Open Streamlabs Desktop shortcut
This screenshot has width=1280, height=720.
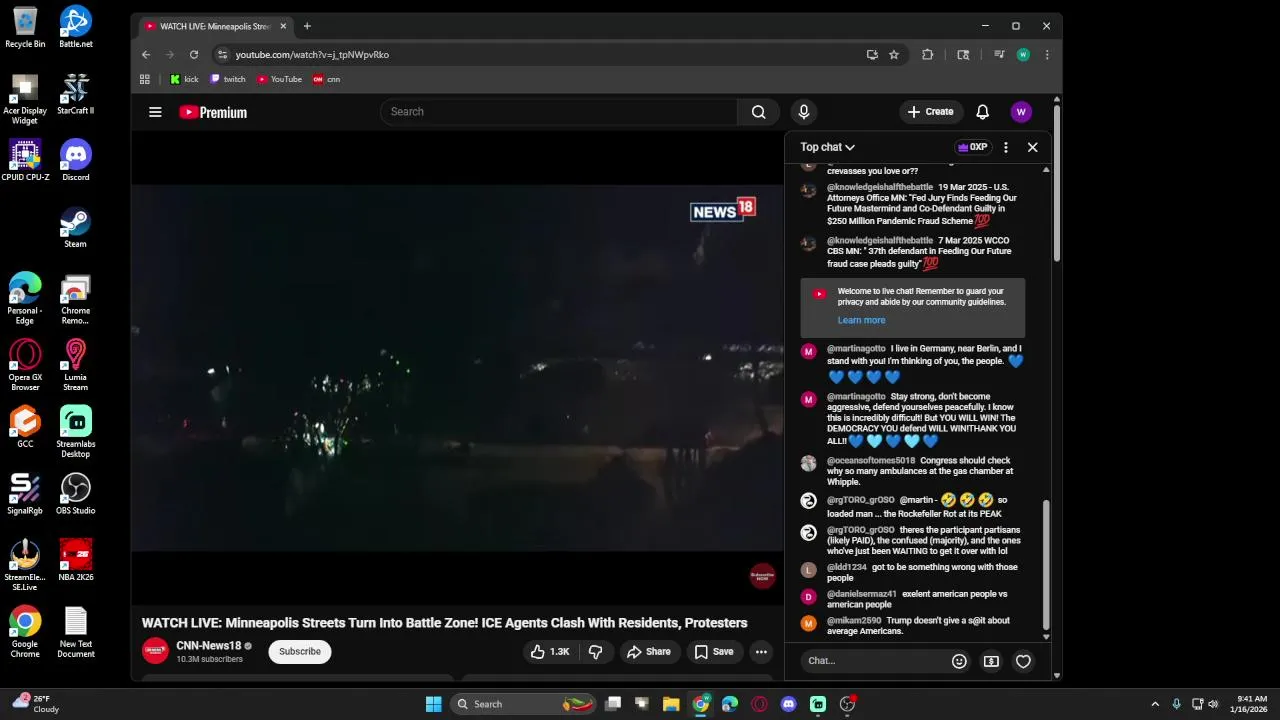[76, 432]
